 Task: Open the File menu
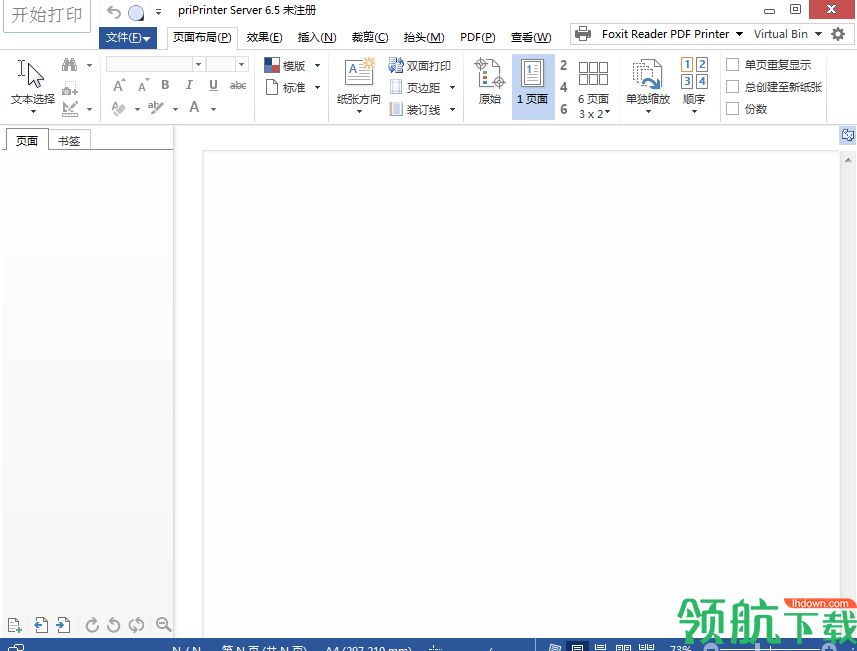(x=128, y=38)
